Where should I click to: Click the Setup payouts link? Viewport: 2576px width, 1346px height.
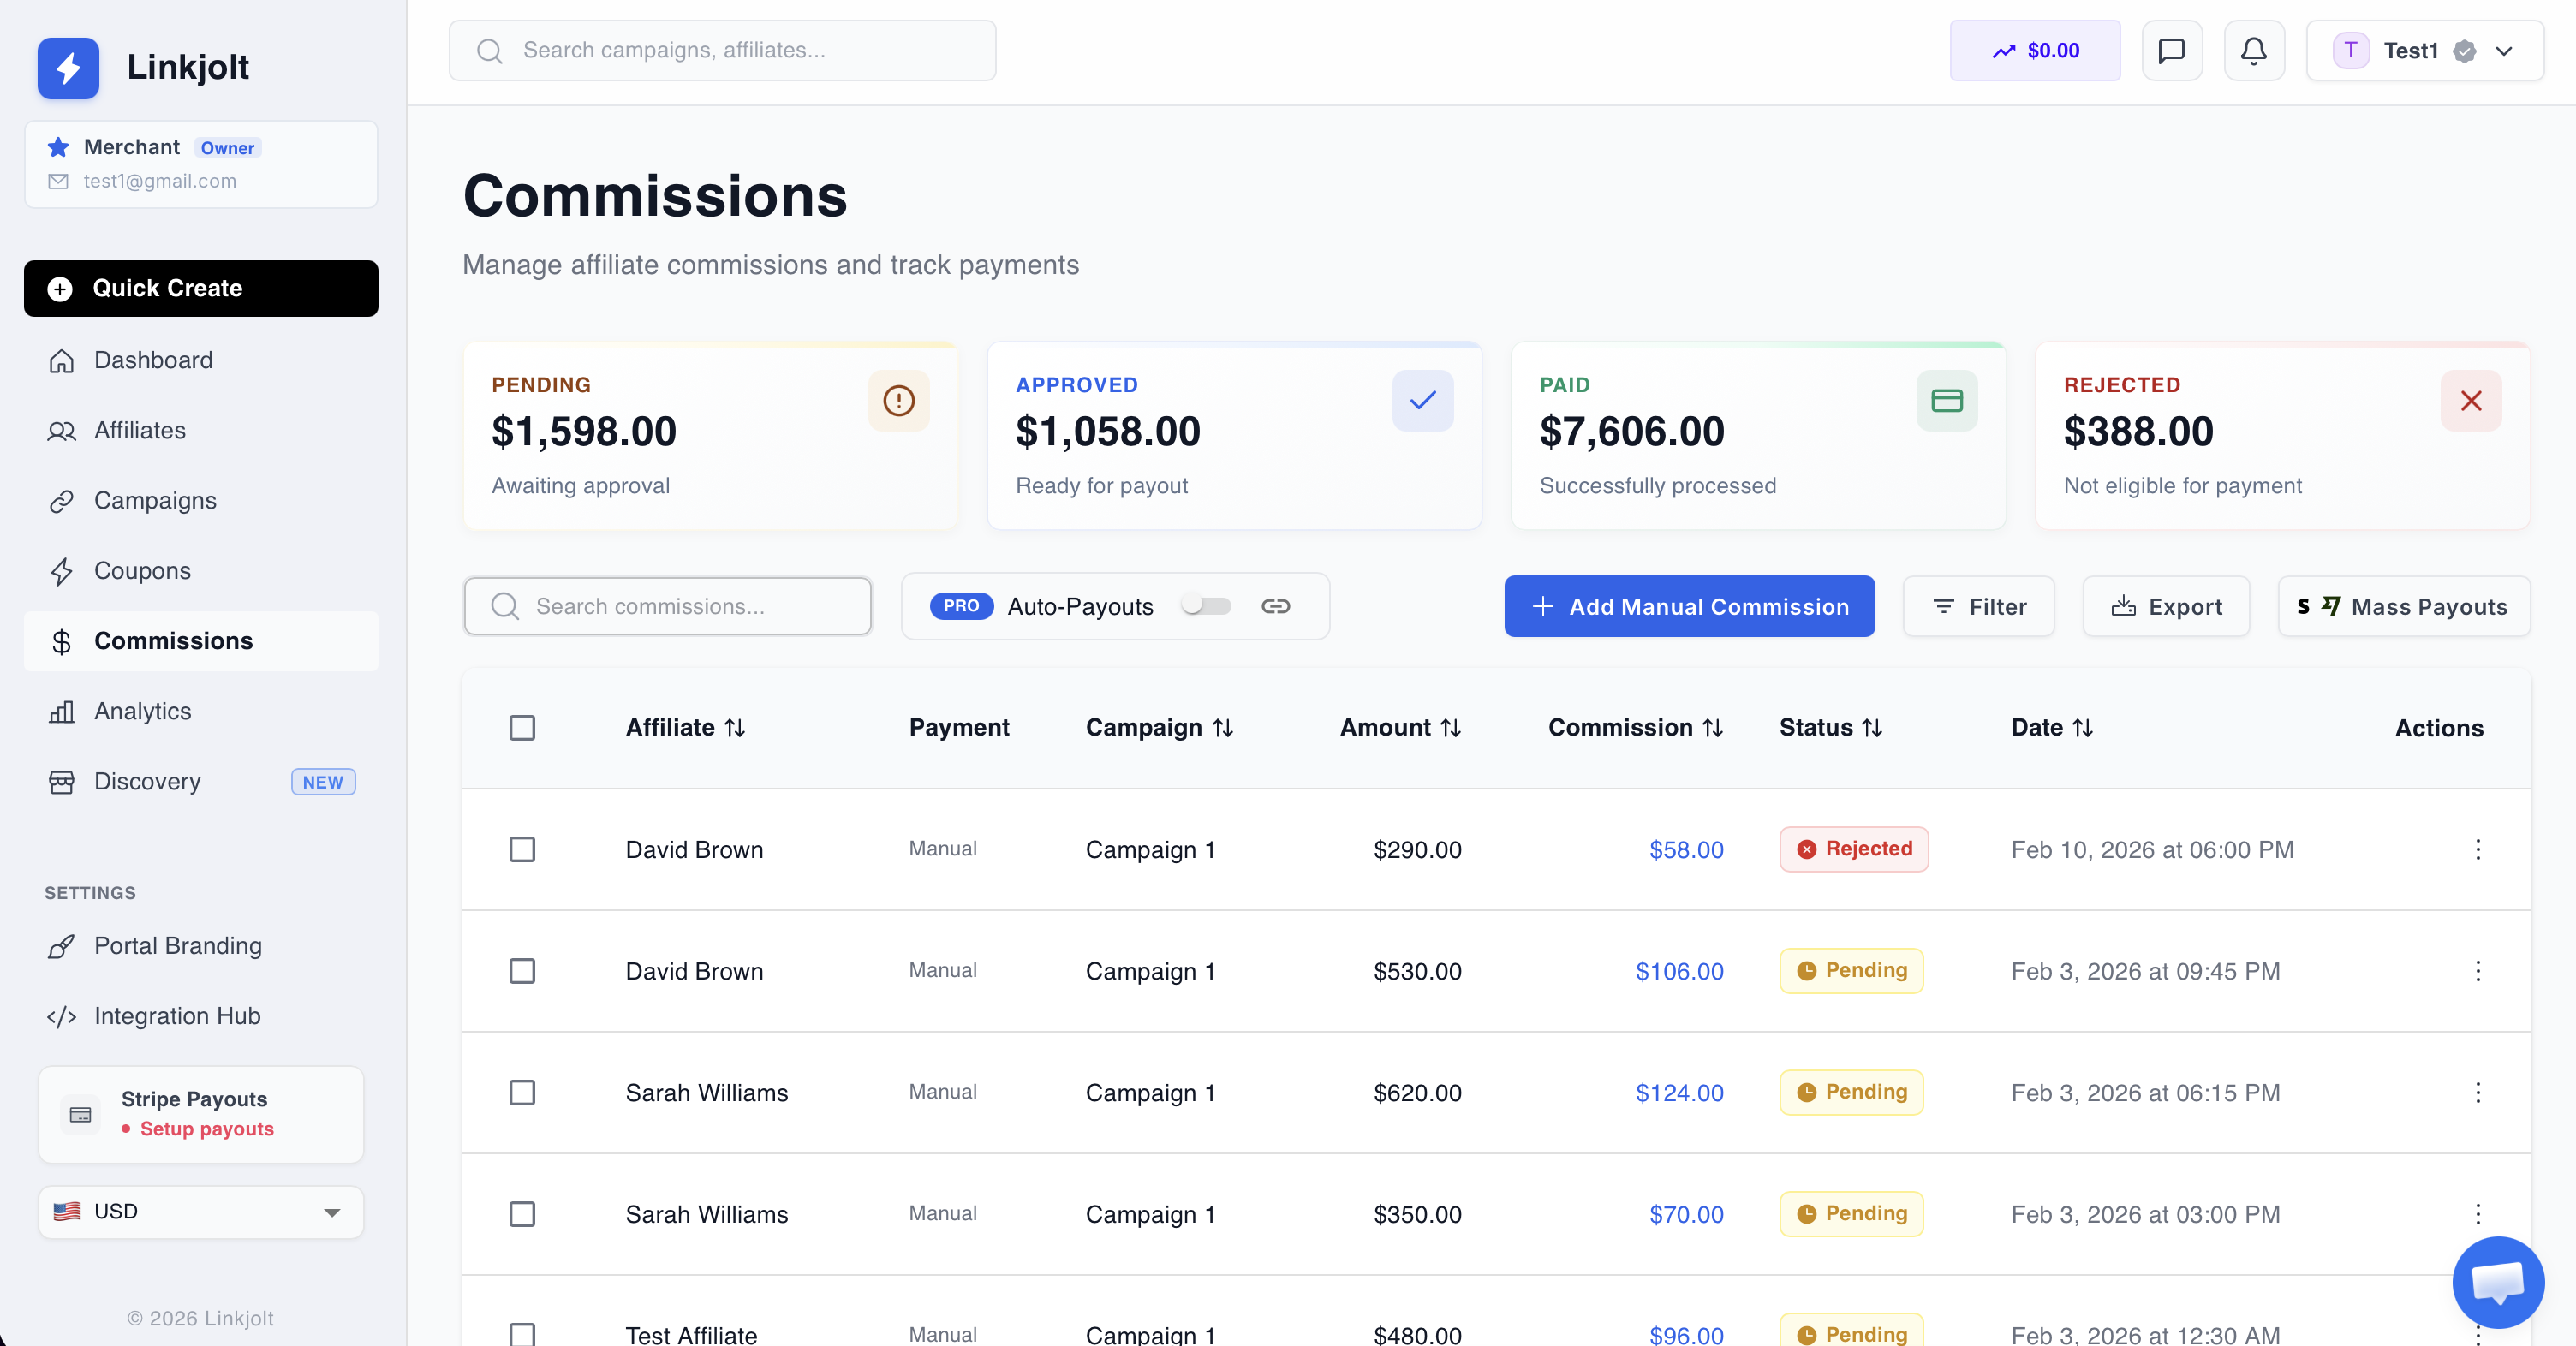click(x=206, y=1128)
